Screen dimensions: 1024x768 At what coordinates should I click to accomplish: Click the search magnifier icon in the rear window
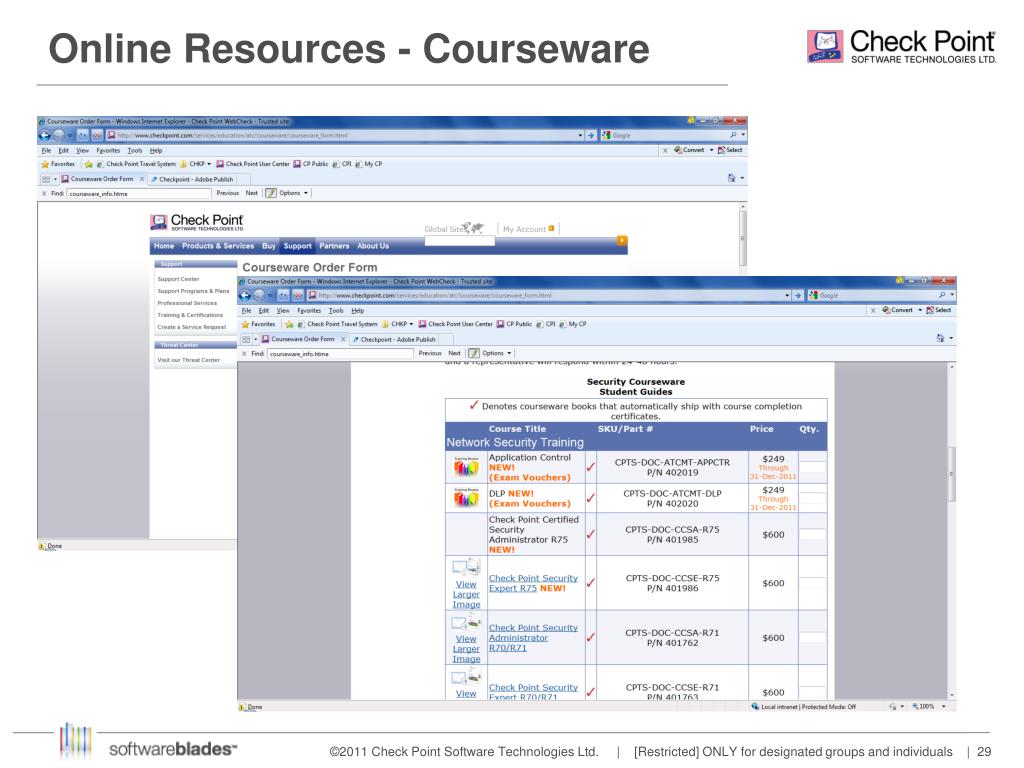coord(733,135)
